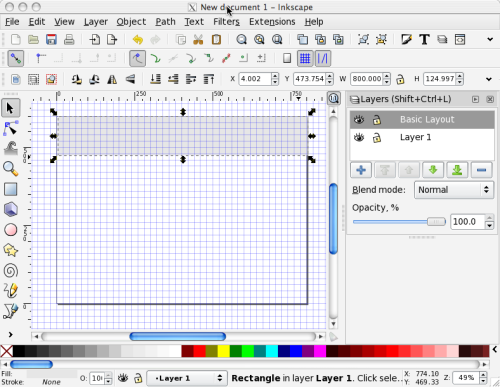Open the color palette menu arrow

[x=495, y=350]
